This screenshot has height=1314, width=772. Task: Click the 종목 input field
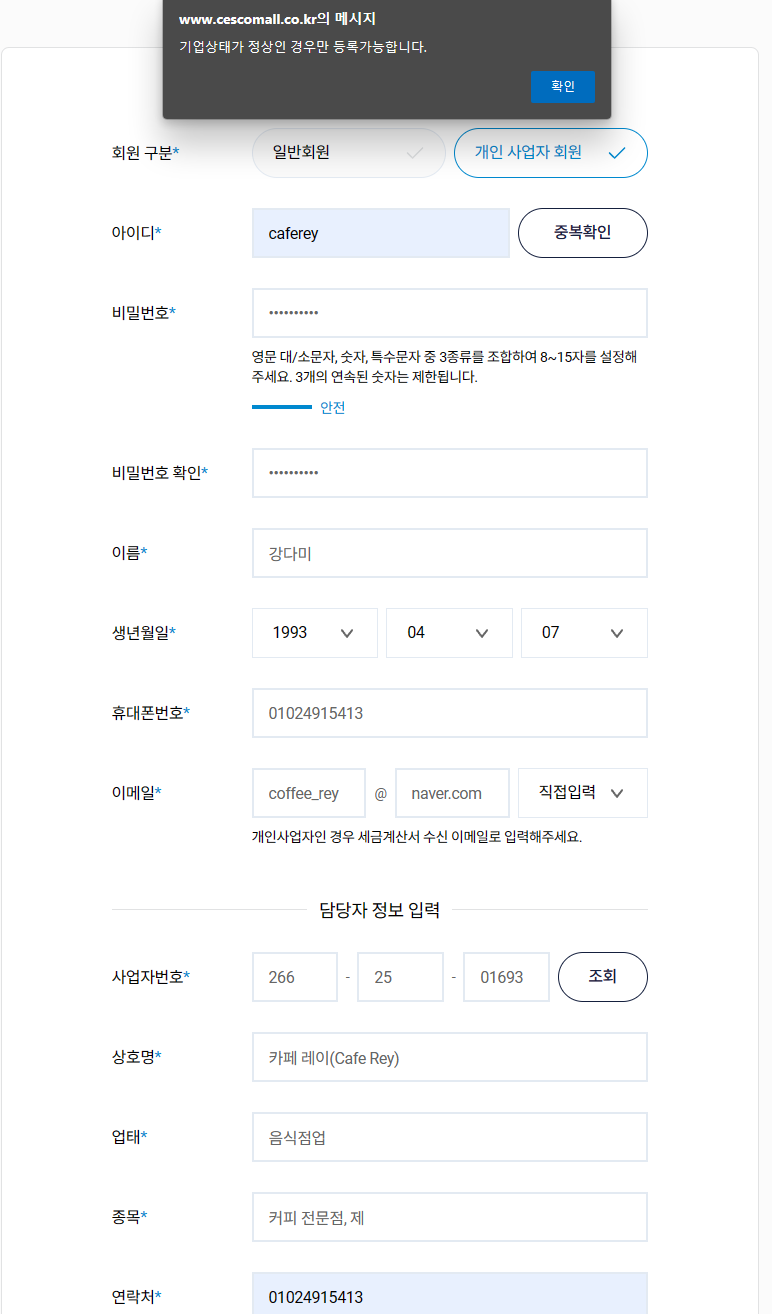(449, 1217)
